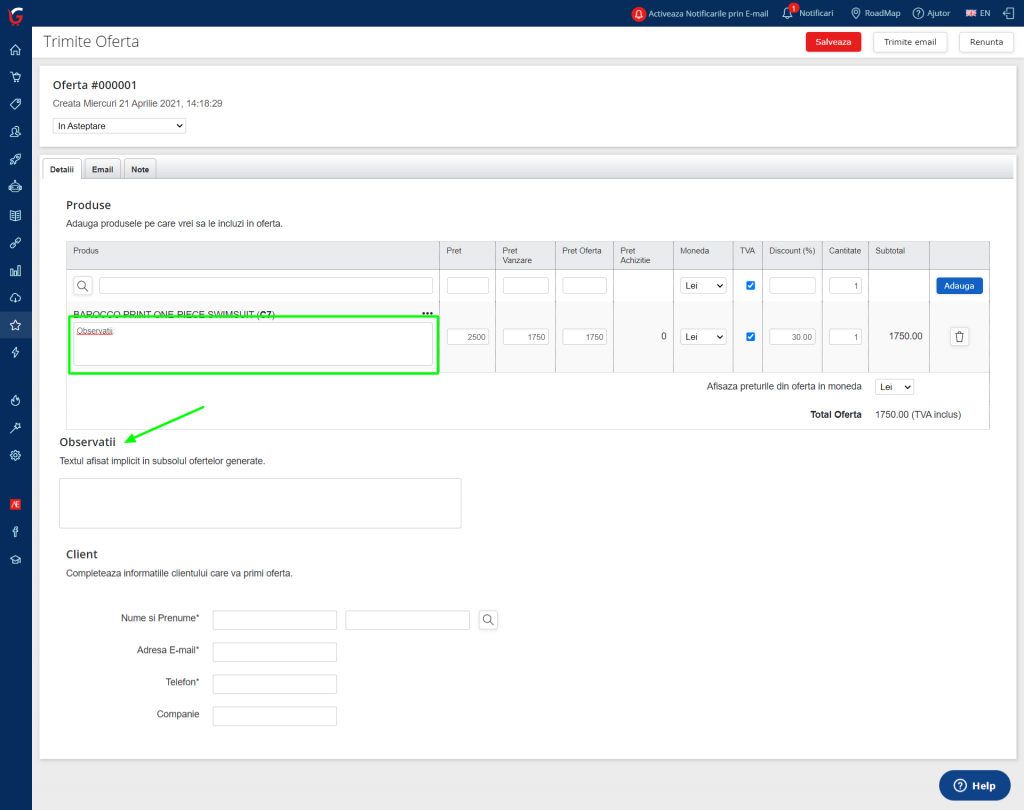The width and height of the screenshot is (1024, 810).
Task: Open the shopping cart orders icon
Action: [16, 77]
